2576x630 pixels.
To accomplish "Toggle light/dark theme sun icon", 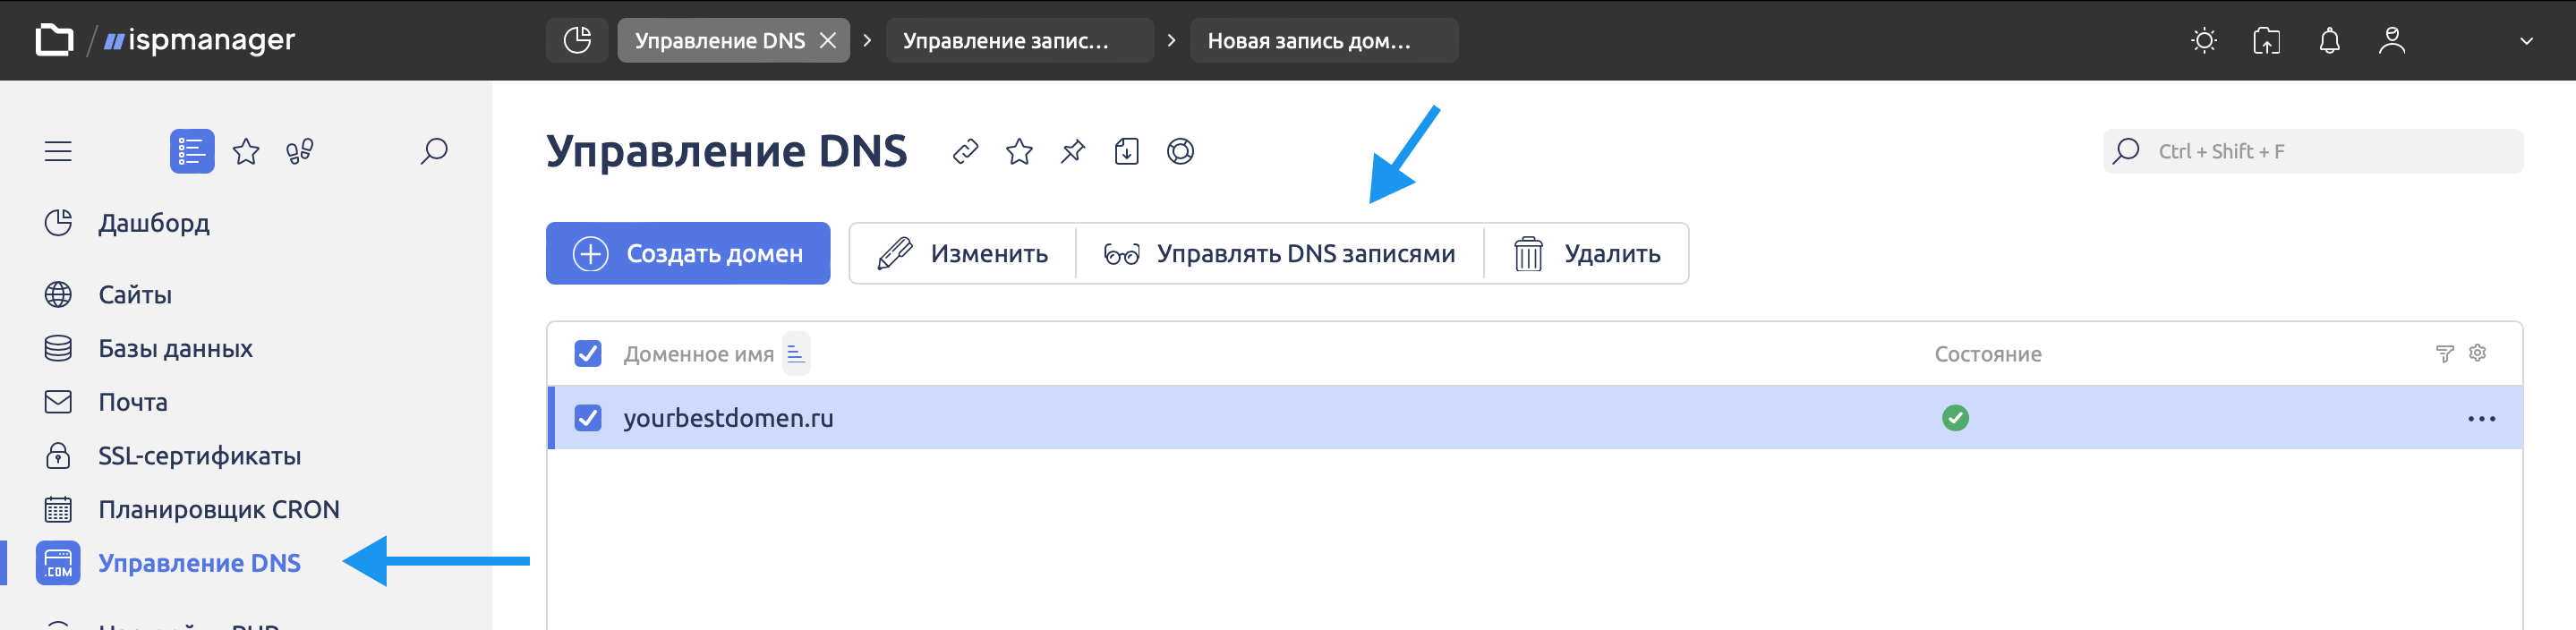I will click(2204, 40).
